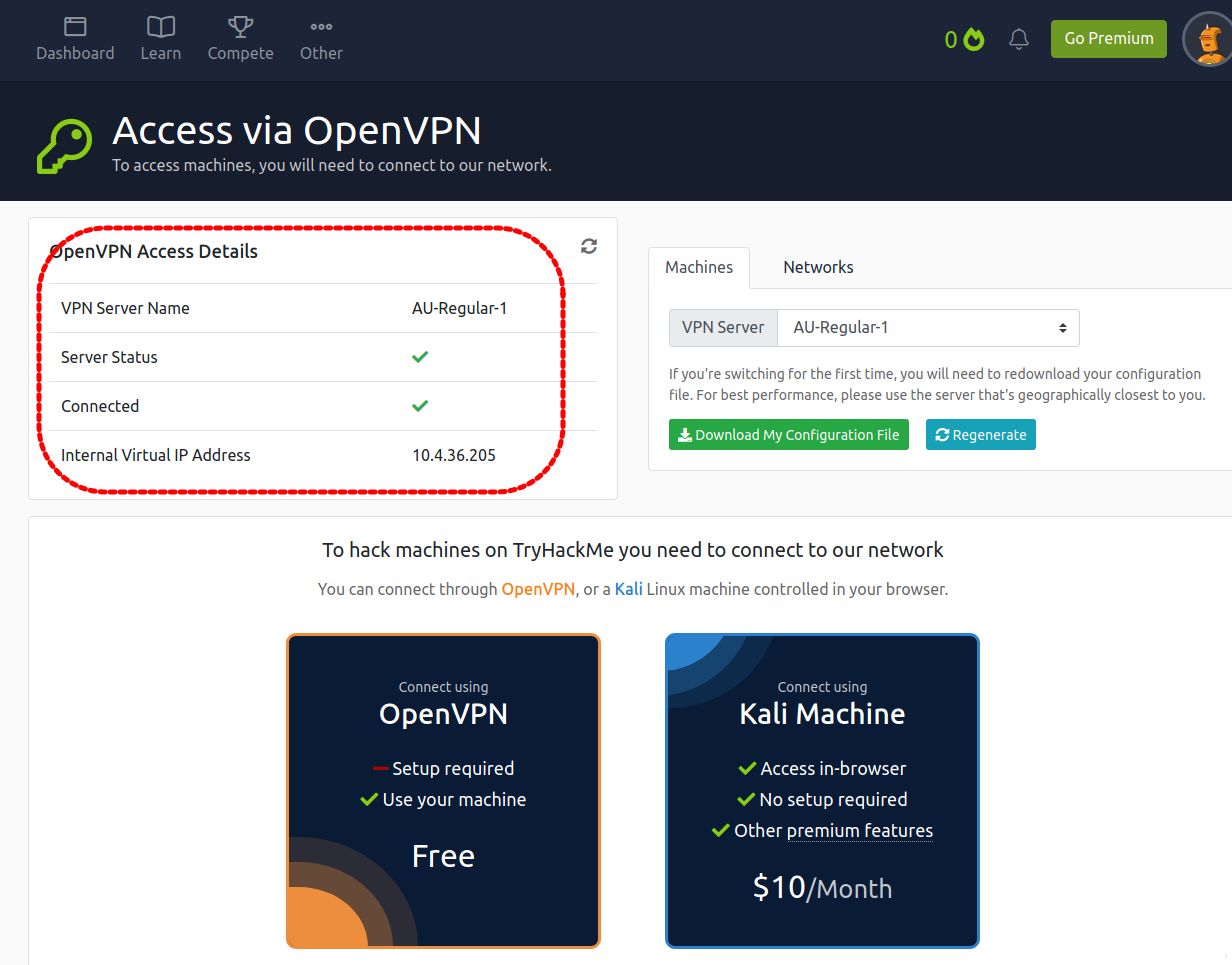Click the Internal Virtual IP Address label
Viewport: 1232px width, 965px height.
point(156,455)
